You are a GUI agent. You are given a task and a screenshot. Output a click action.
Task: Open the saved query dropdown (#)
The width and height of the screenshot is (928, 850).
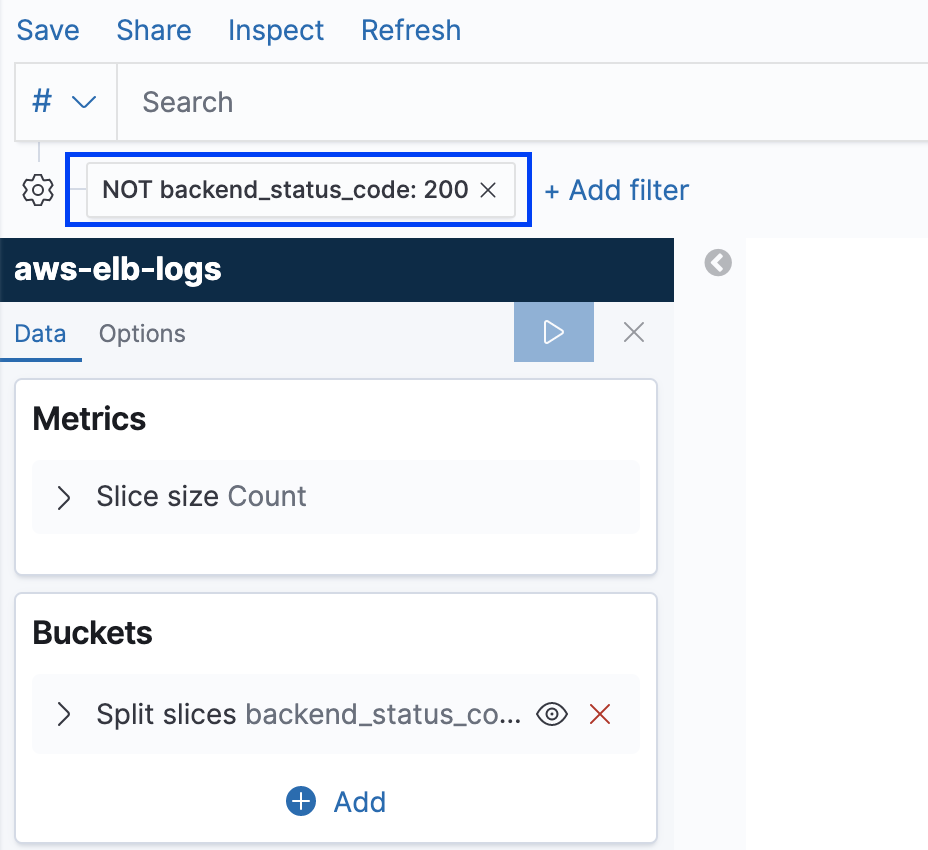point(65,102)
